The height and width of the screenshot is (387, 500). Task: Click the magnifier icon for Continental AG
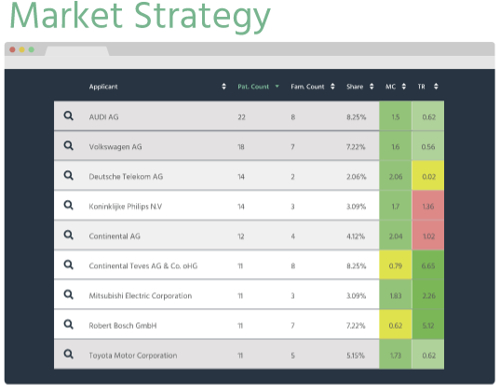(68, 235)
